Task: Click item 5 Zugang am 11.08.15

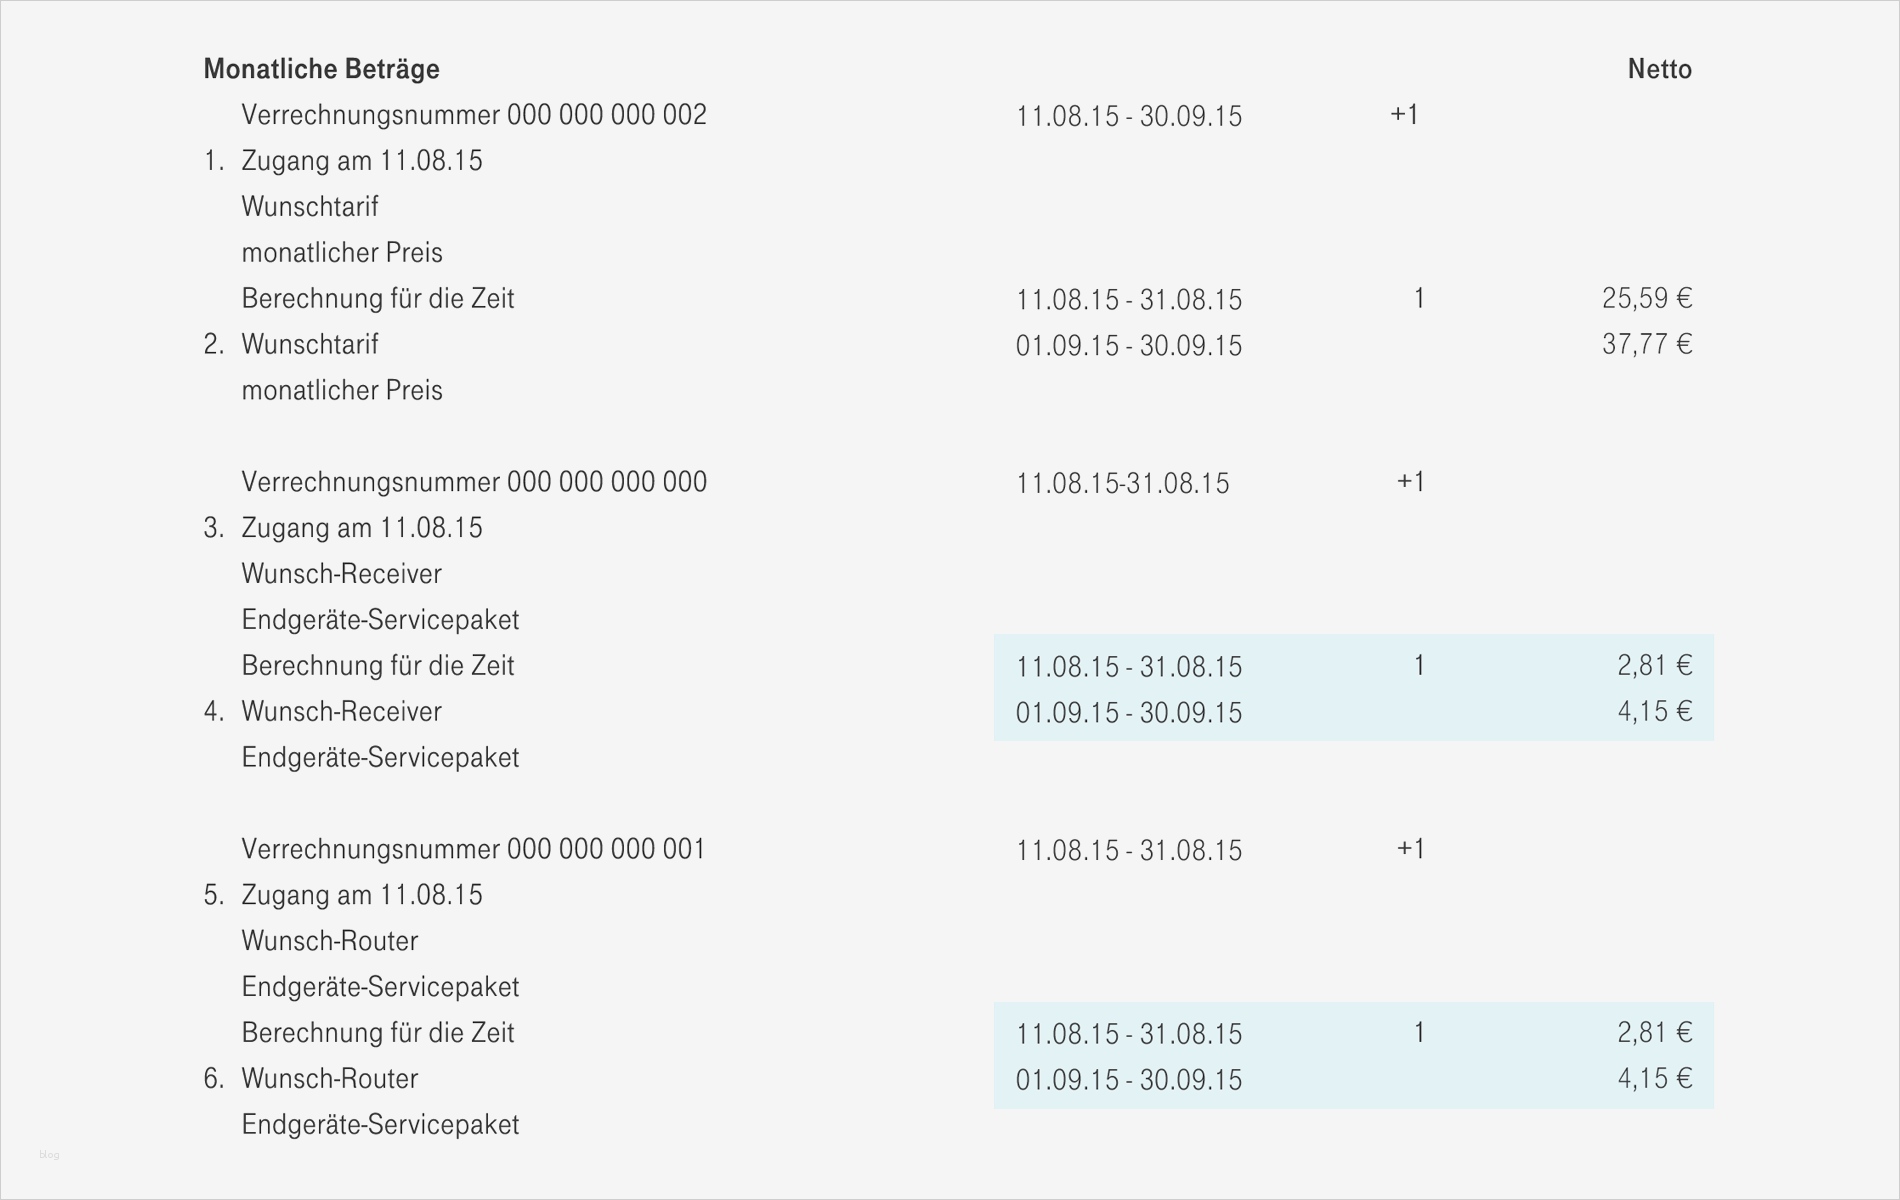Action: (x=361, y=895)
